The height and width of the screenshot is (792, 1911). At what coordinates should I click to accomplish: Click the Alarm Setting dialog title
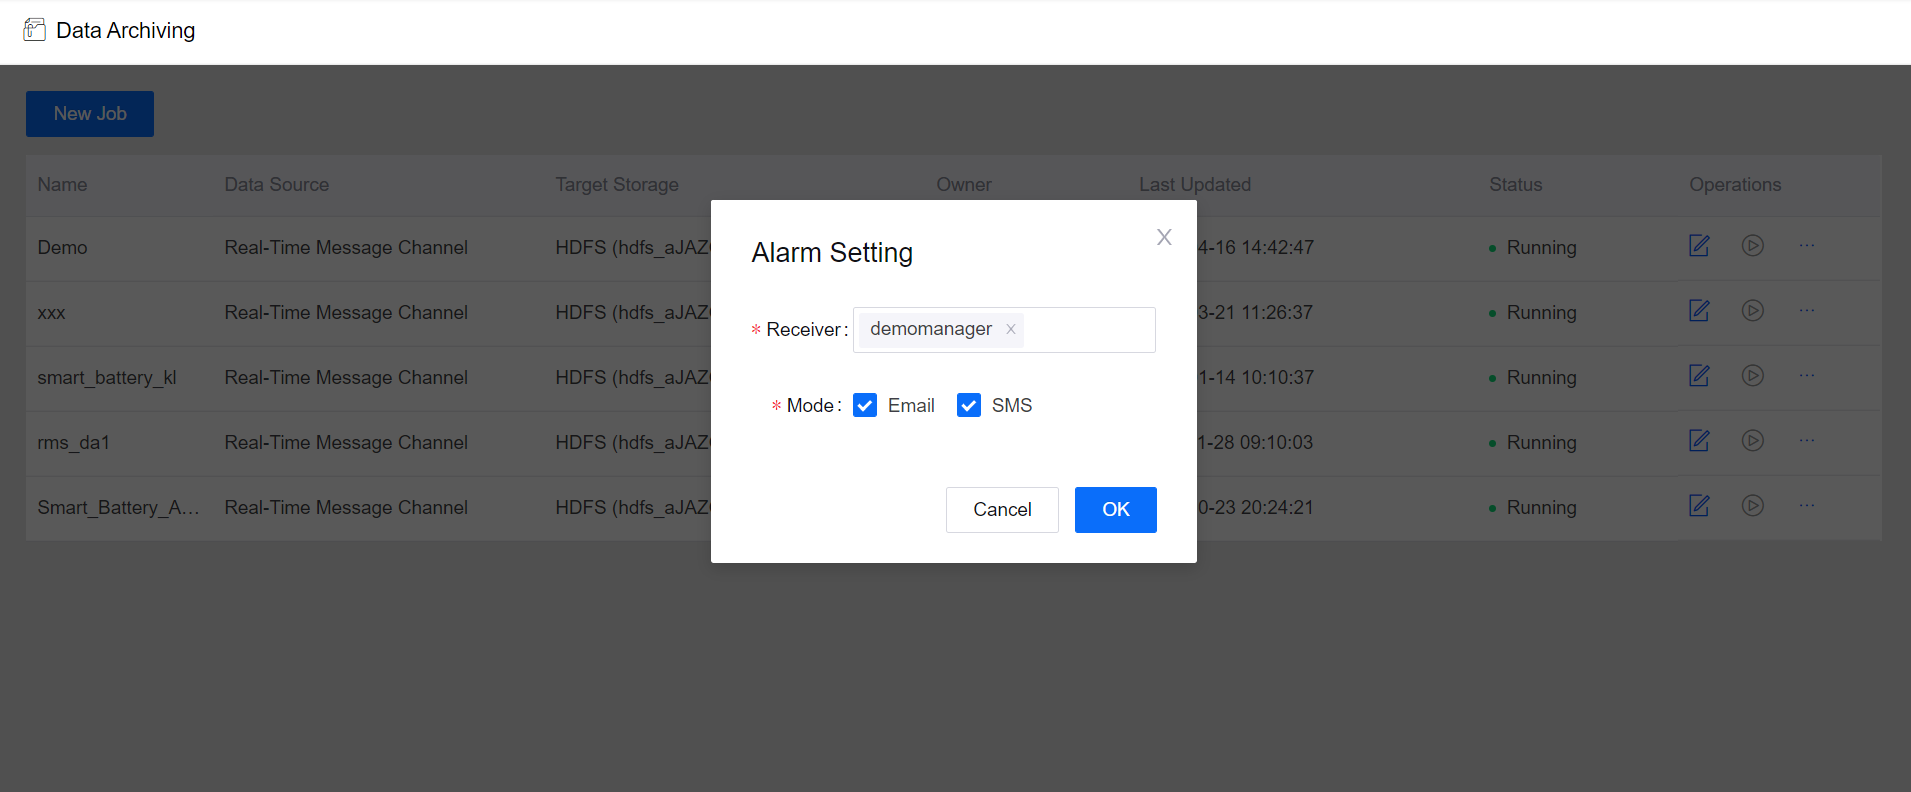point(832,253)
